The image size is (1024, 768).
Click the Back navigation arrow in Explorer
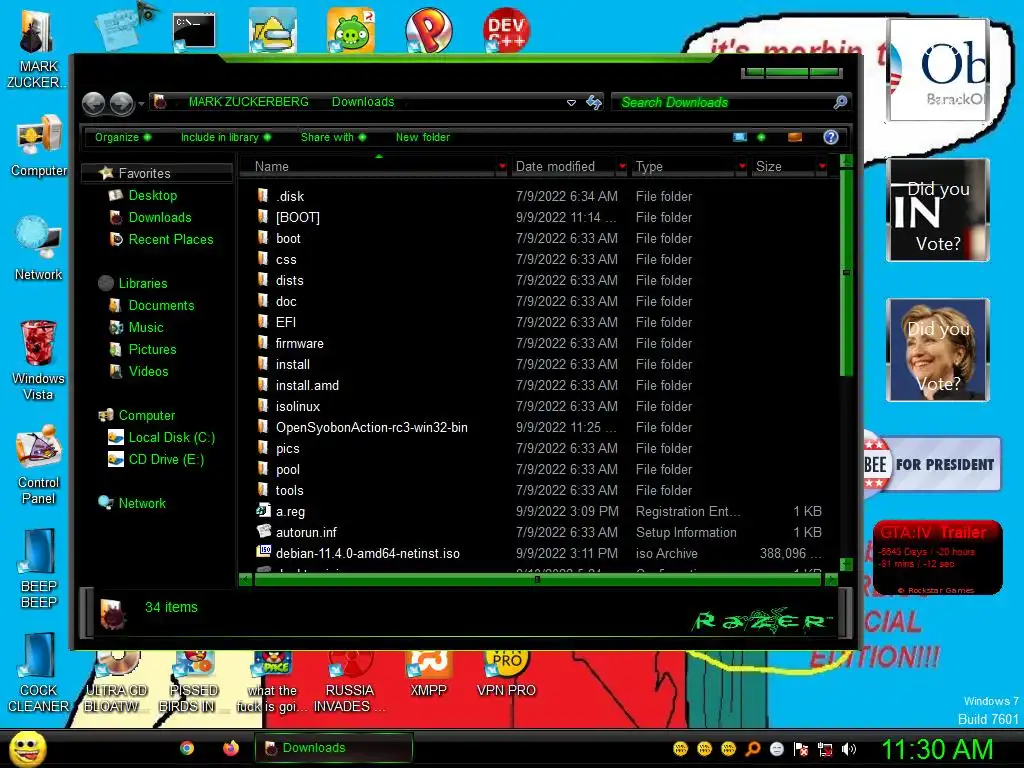[x=93, y=103]
